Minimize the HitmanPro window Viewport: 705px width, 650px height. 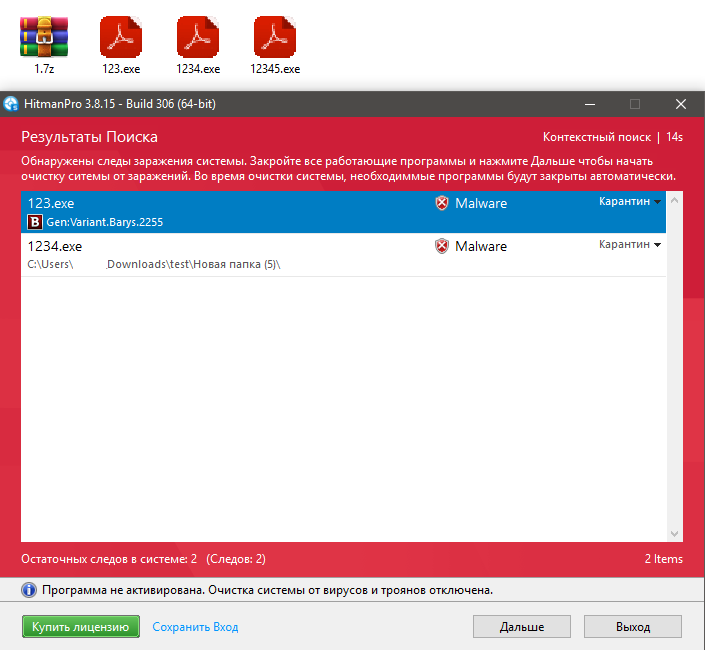[590, 104]
